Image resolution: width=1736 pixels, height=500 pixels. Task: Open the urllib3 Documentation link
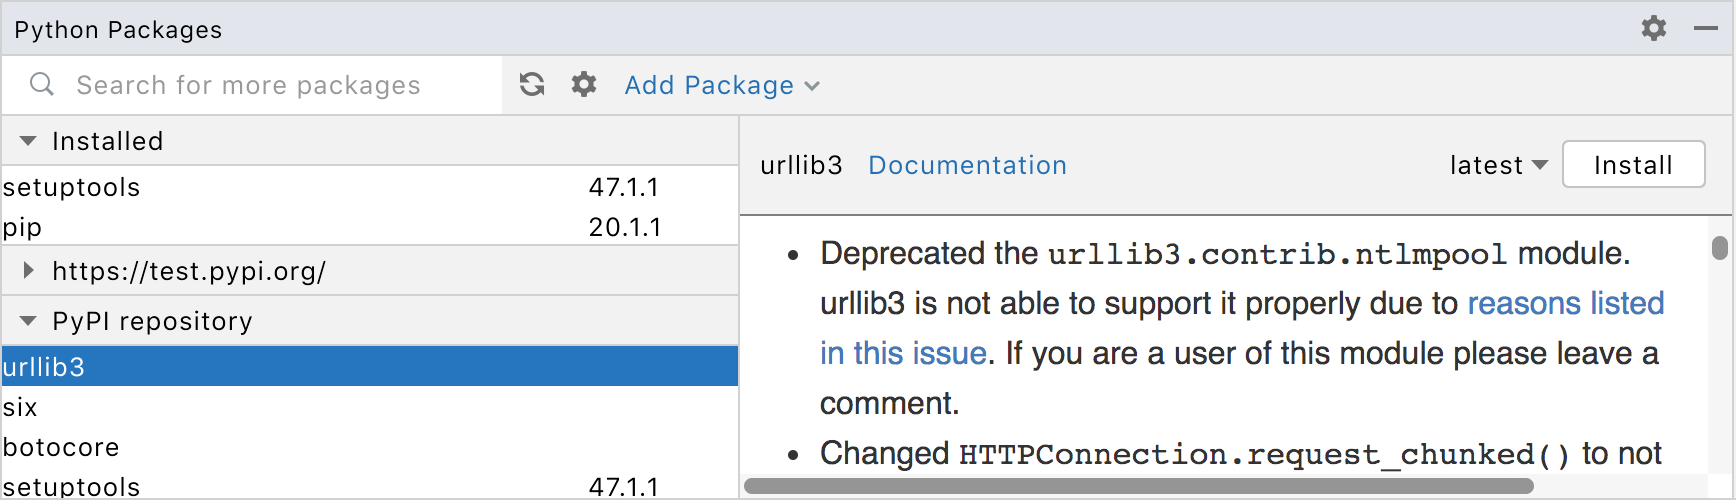(x=967, y=165)
